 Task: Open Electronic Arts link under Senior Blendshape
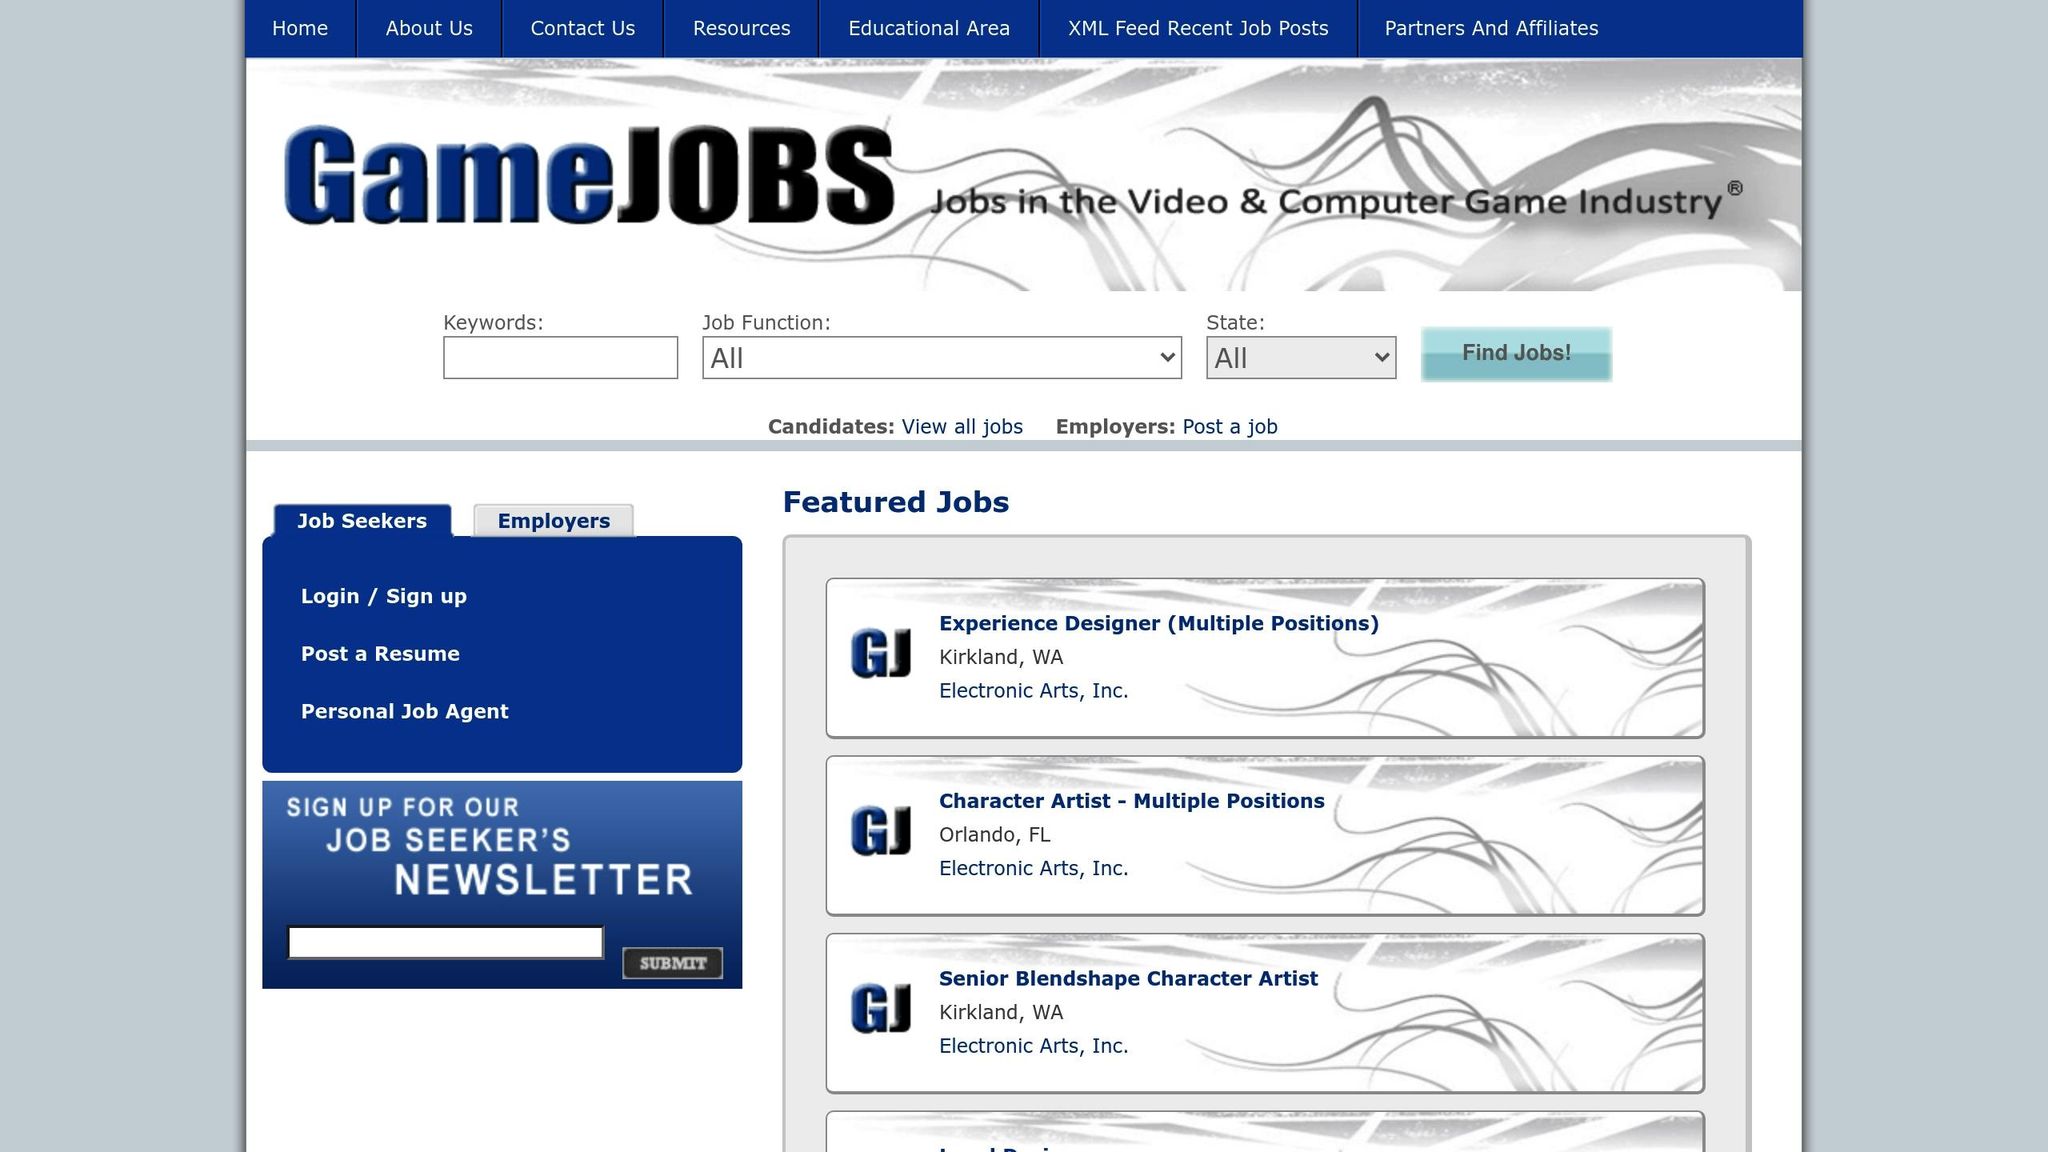[1033, 1046]
